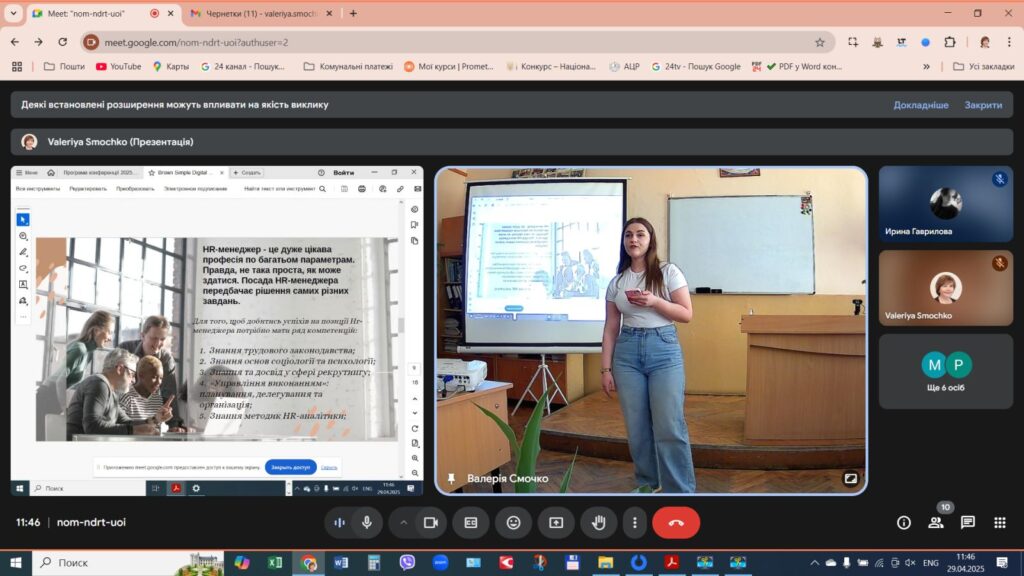Toggle the microphone mute button
1024x576 pixels.
tap(367, 522)
